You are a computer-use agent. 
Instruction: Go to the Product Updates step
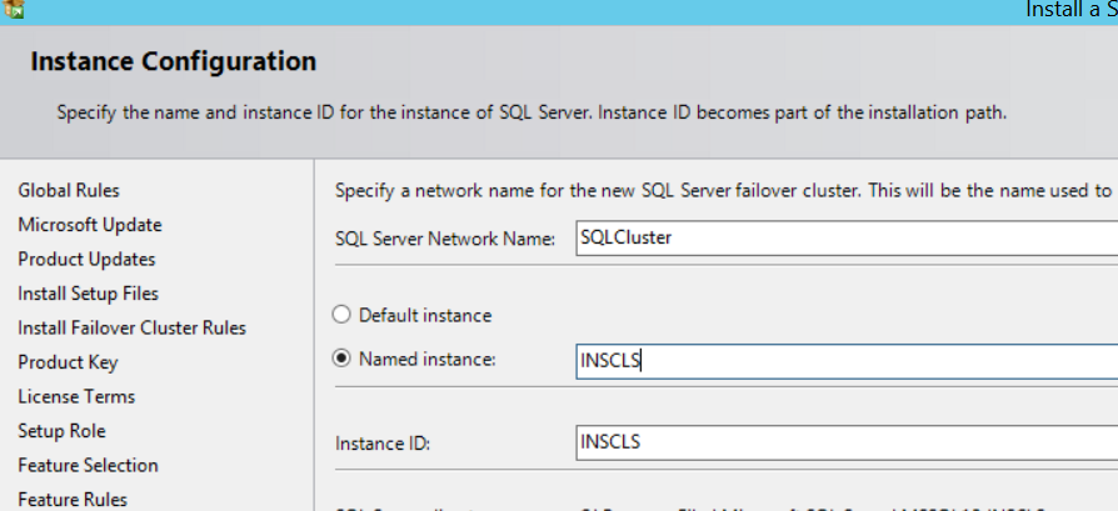click(86, 259)
